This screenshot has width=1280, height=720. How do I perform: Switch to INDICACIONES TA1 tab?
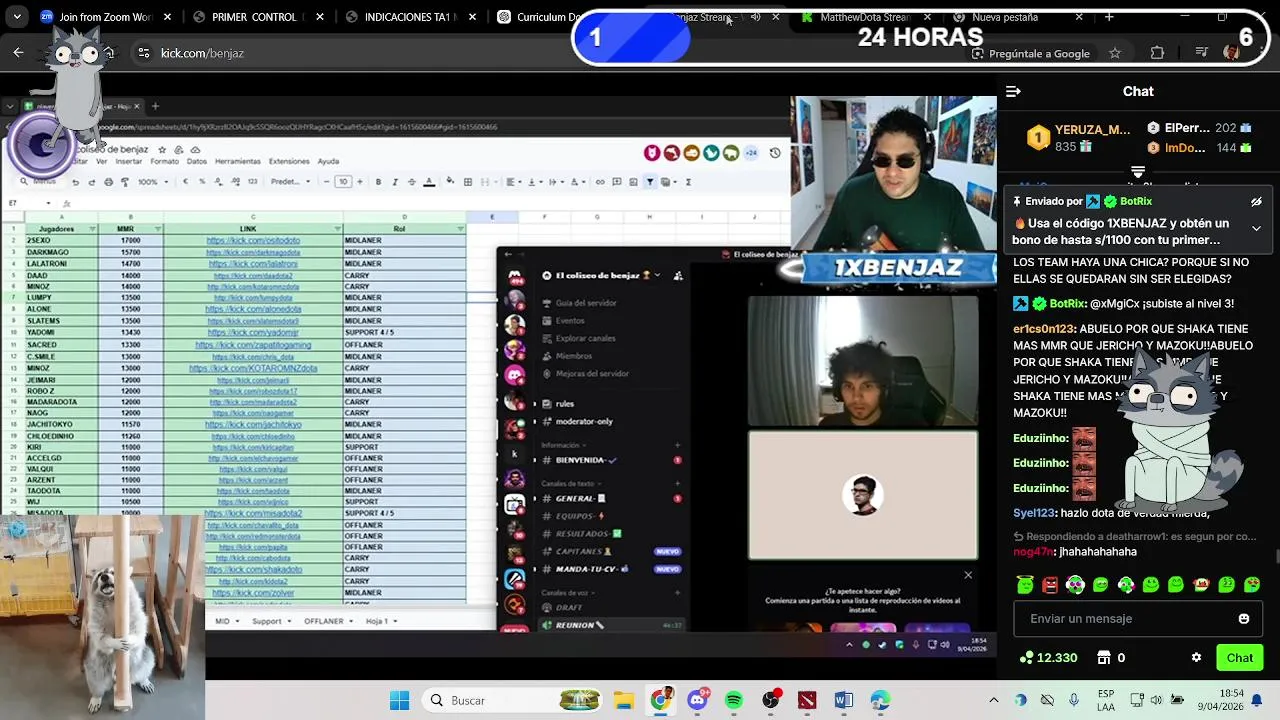[409, 17]
